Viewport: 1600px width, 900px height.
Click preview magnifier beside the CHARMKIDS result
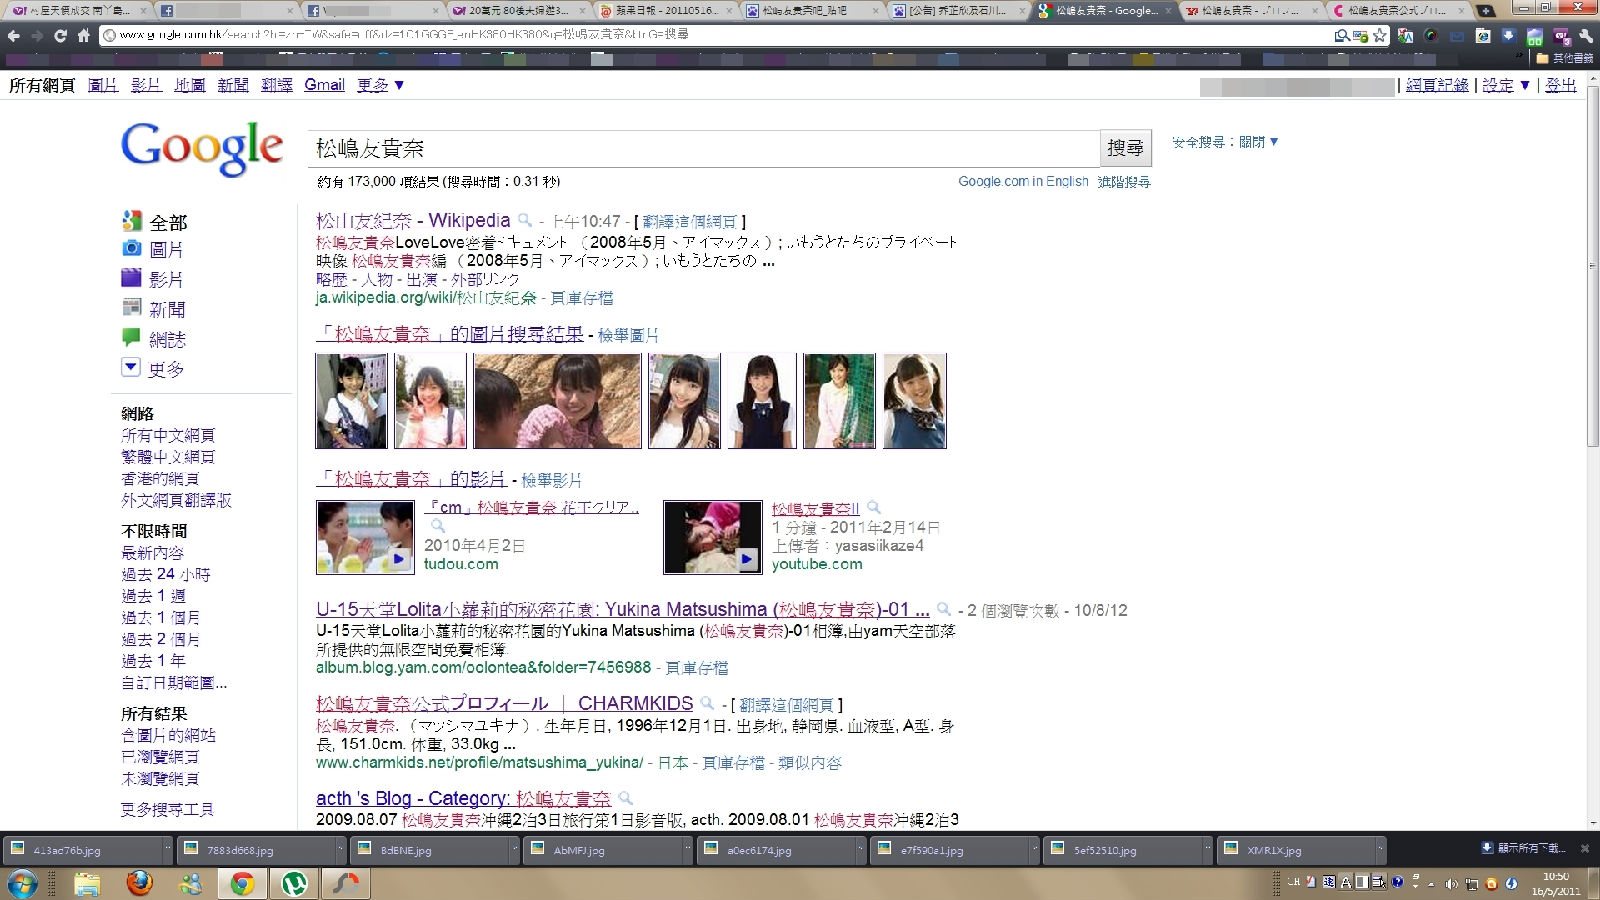click(707, 704)
